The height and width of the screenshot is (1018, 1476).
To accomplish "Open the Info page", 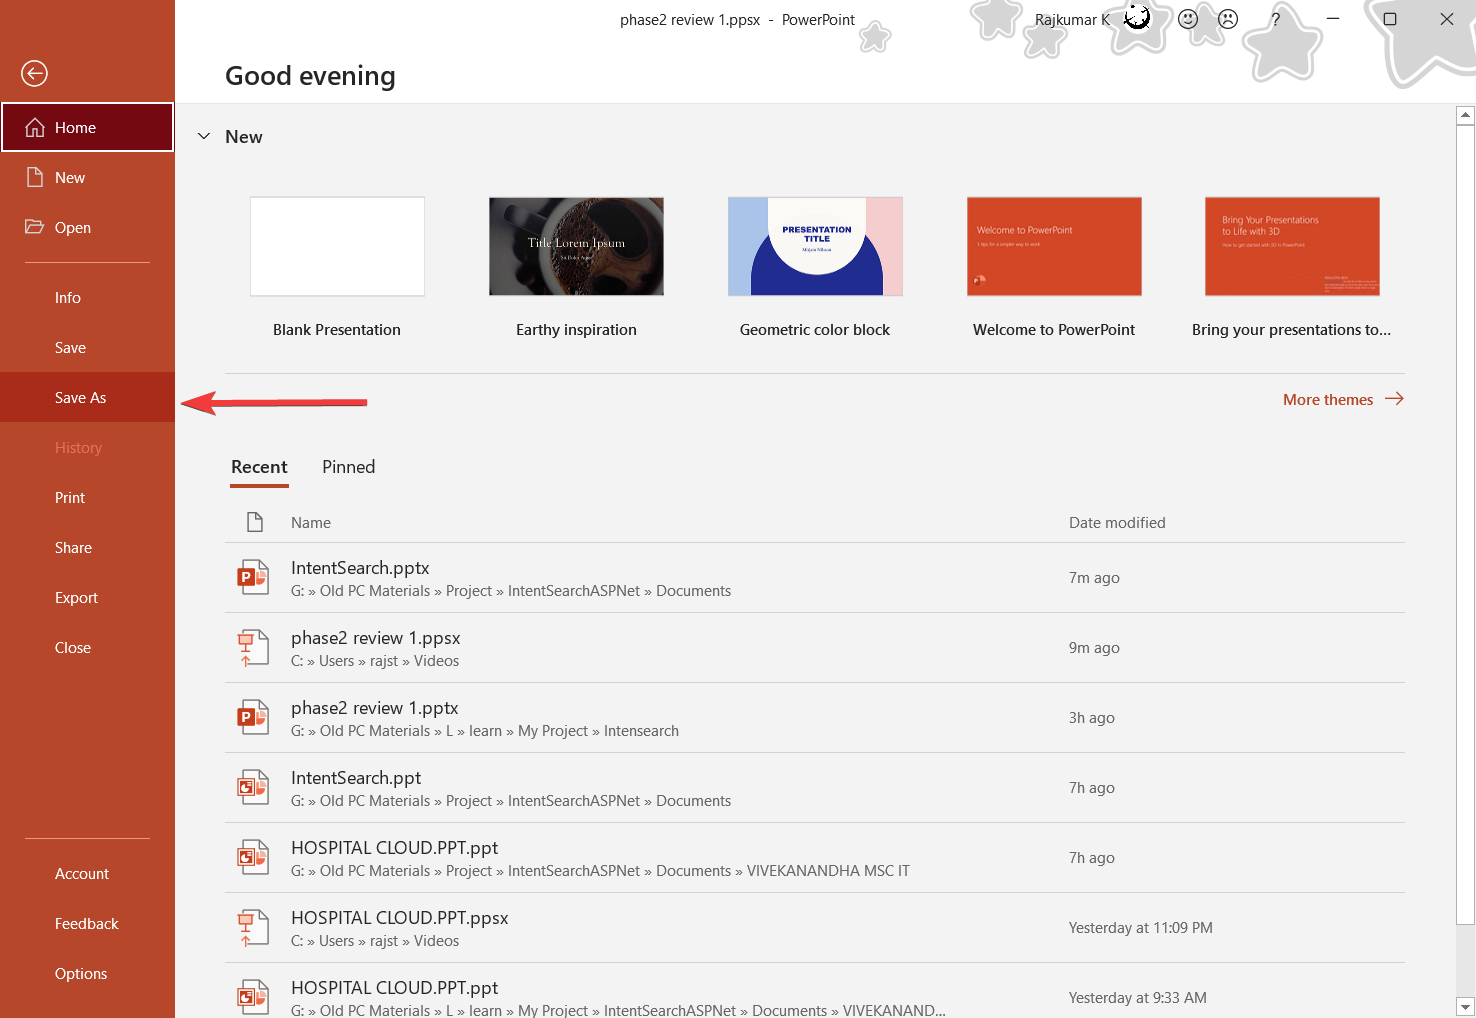I will 87,297.
